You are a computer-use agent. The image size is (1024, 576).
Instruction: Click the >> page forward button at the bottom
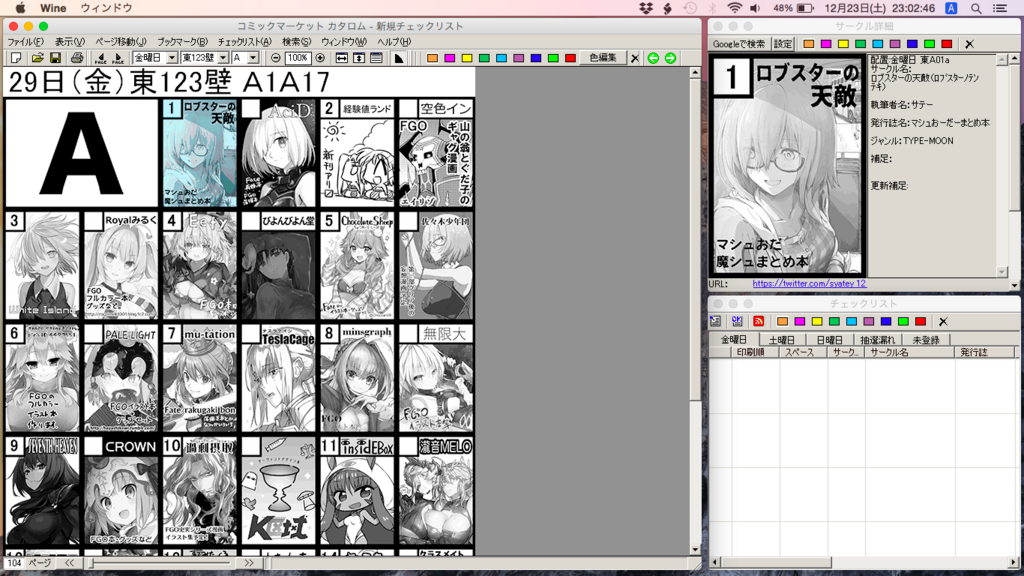point(249,563)
